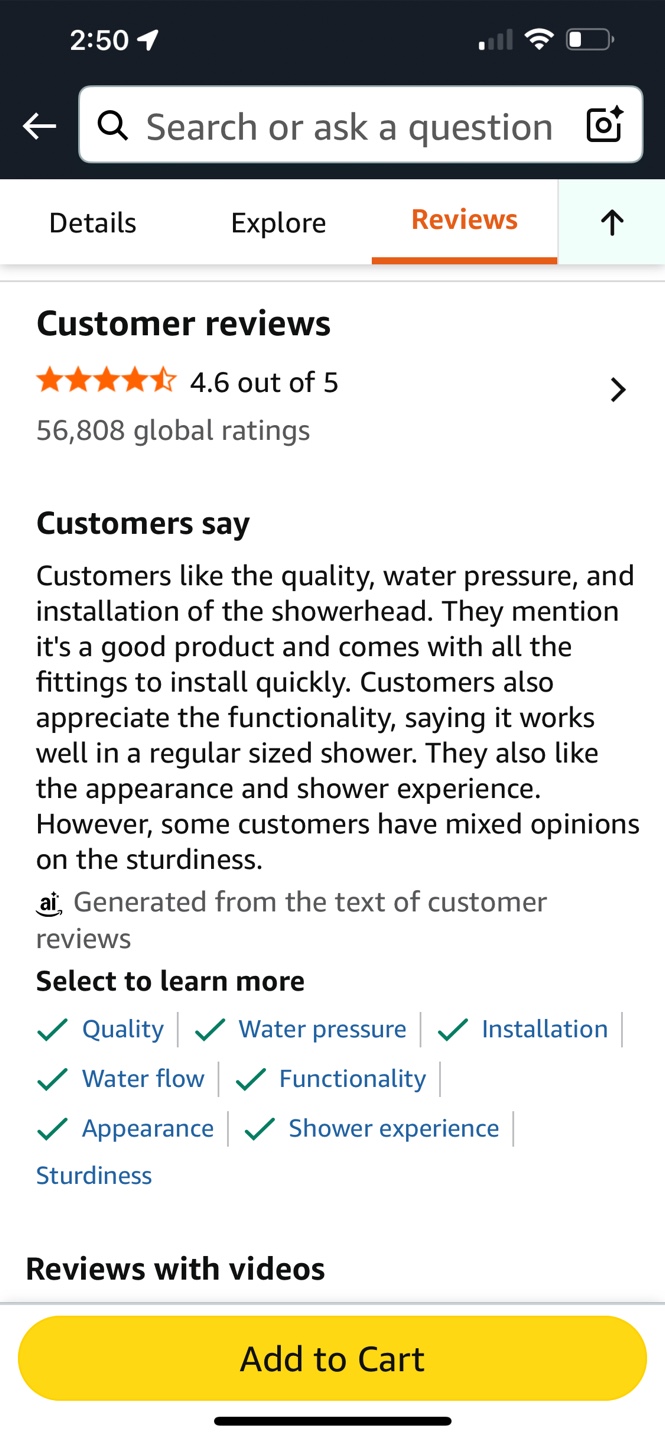
Task: Tap the camera search icon
Action: pyautogui.click(x=604, y=125)
